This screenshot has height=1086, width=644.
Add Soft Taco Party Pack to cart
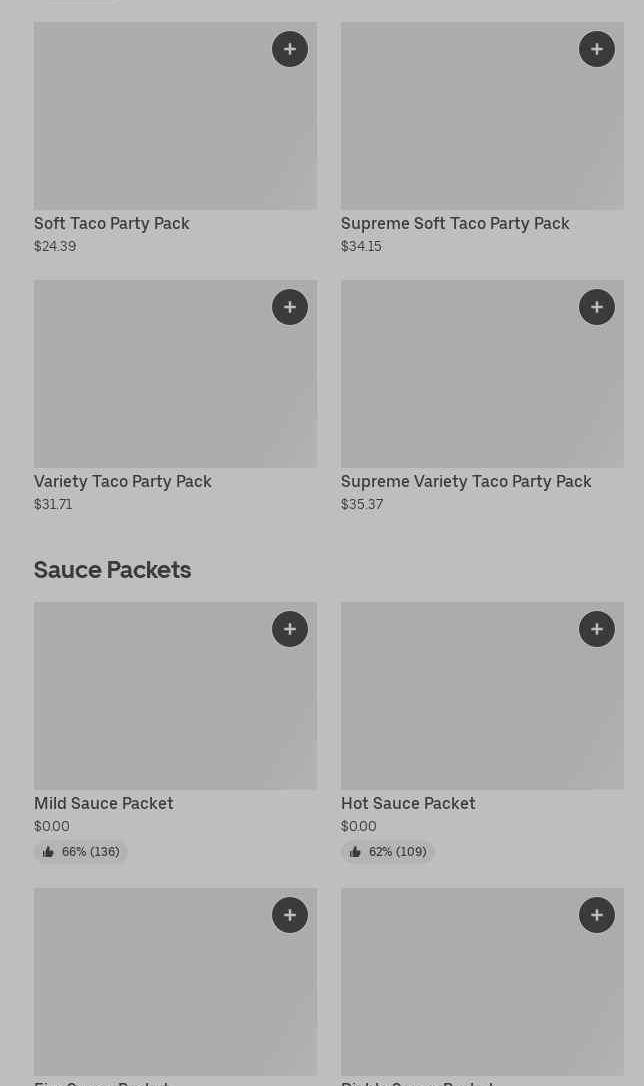[x=290, y=49]
